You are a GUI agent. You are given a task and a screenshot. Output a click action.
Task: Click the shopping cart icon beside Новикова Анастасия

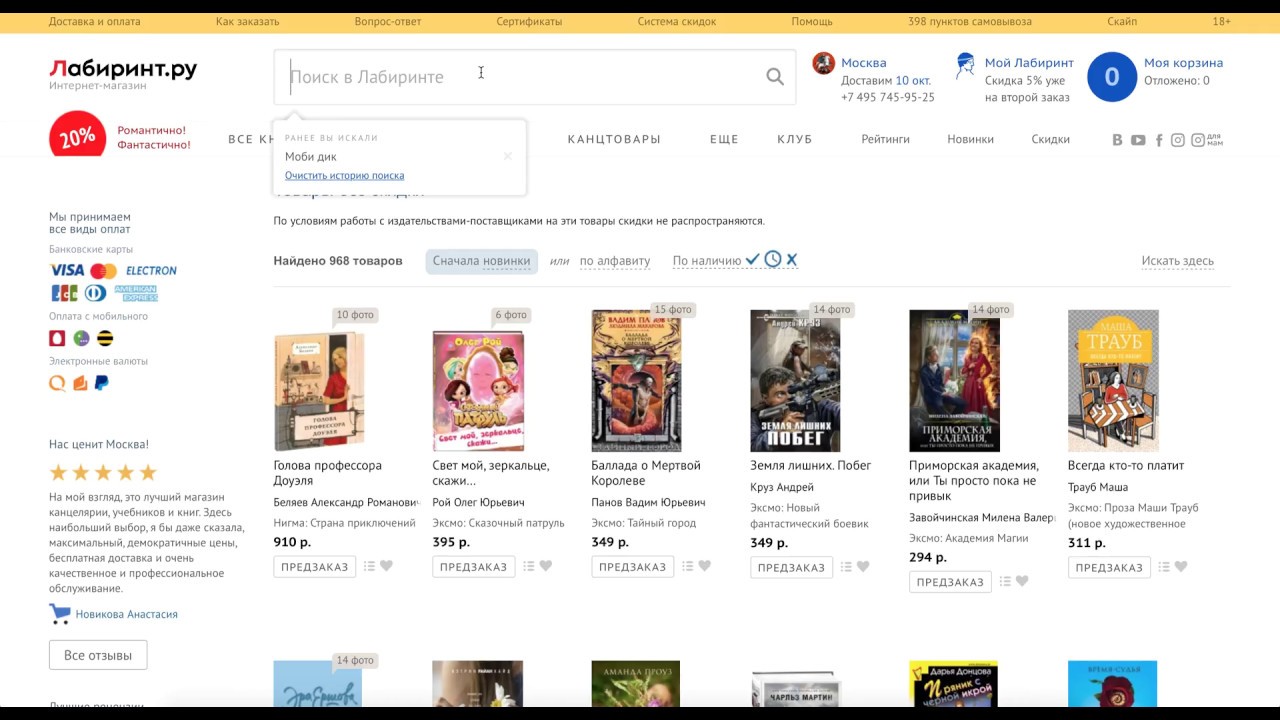click(x=60, y=614)
